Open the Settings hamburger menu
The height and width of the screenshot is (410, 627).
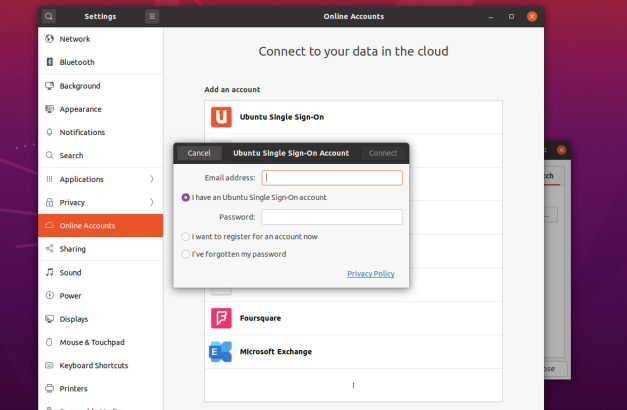coord(152,16)
